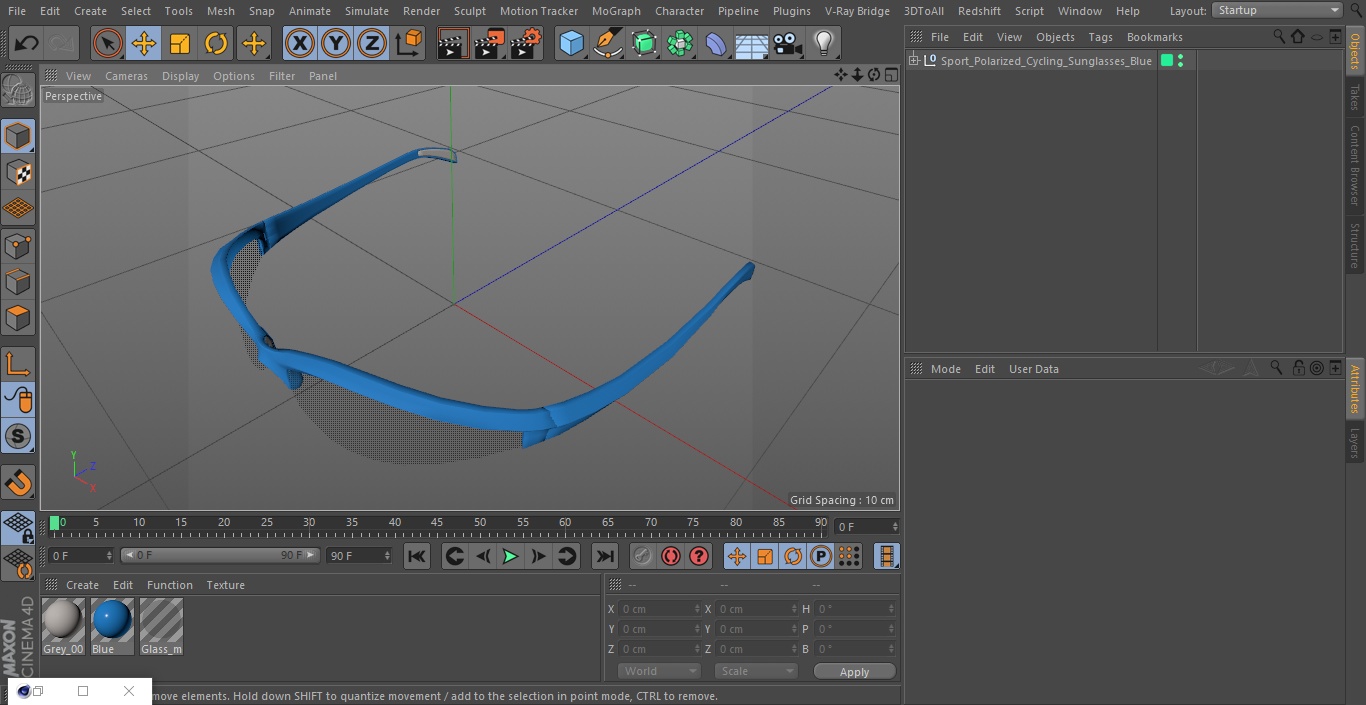Open Attributes User Data menu

tap(1033, 369)
